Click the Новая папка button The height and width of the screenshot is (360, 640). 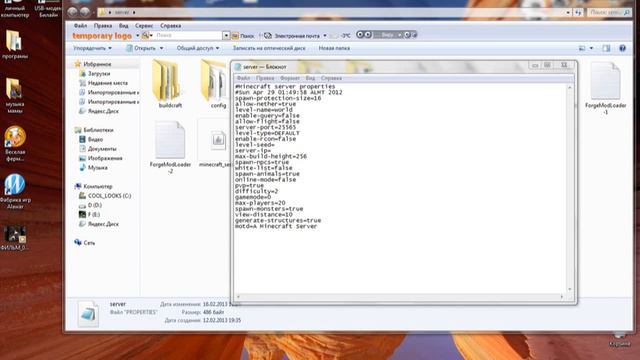tap(334, 48)
